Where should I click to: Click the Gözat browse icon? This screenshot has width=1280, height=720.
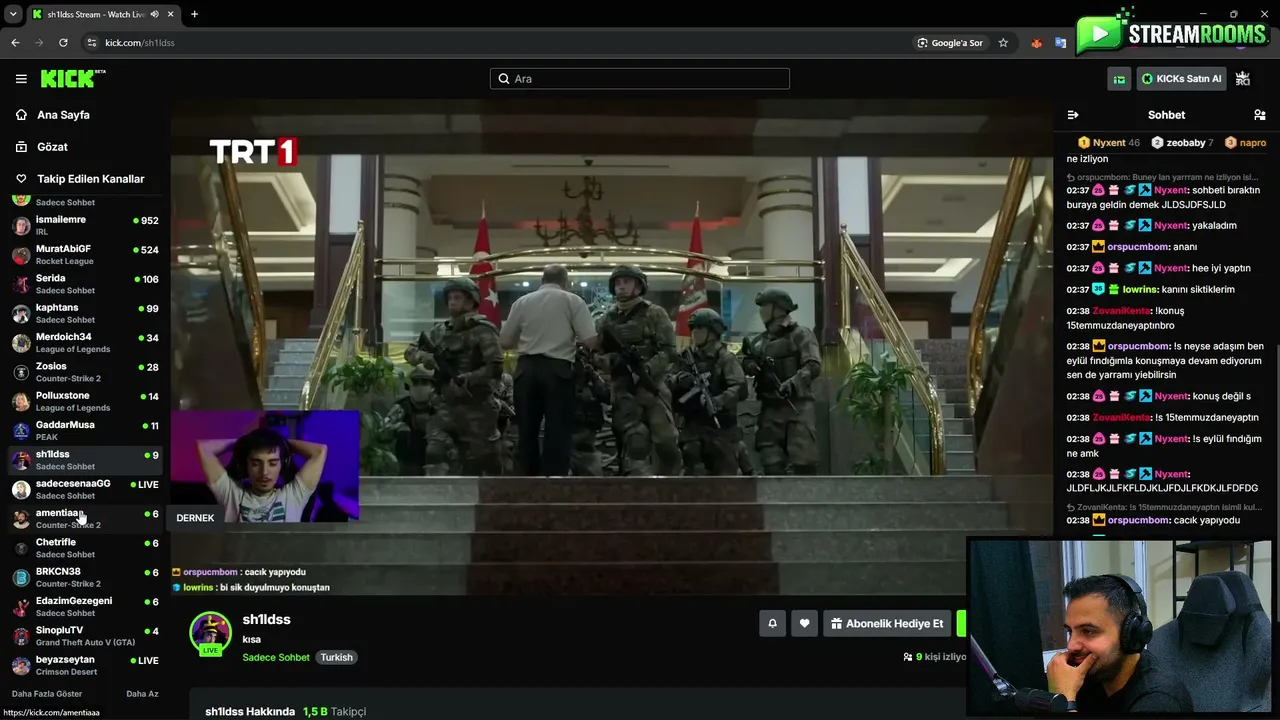pyautogui.click(x=21, y=147)
